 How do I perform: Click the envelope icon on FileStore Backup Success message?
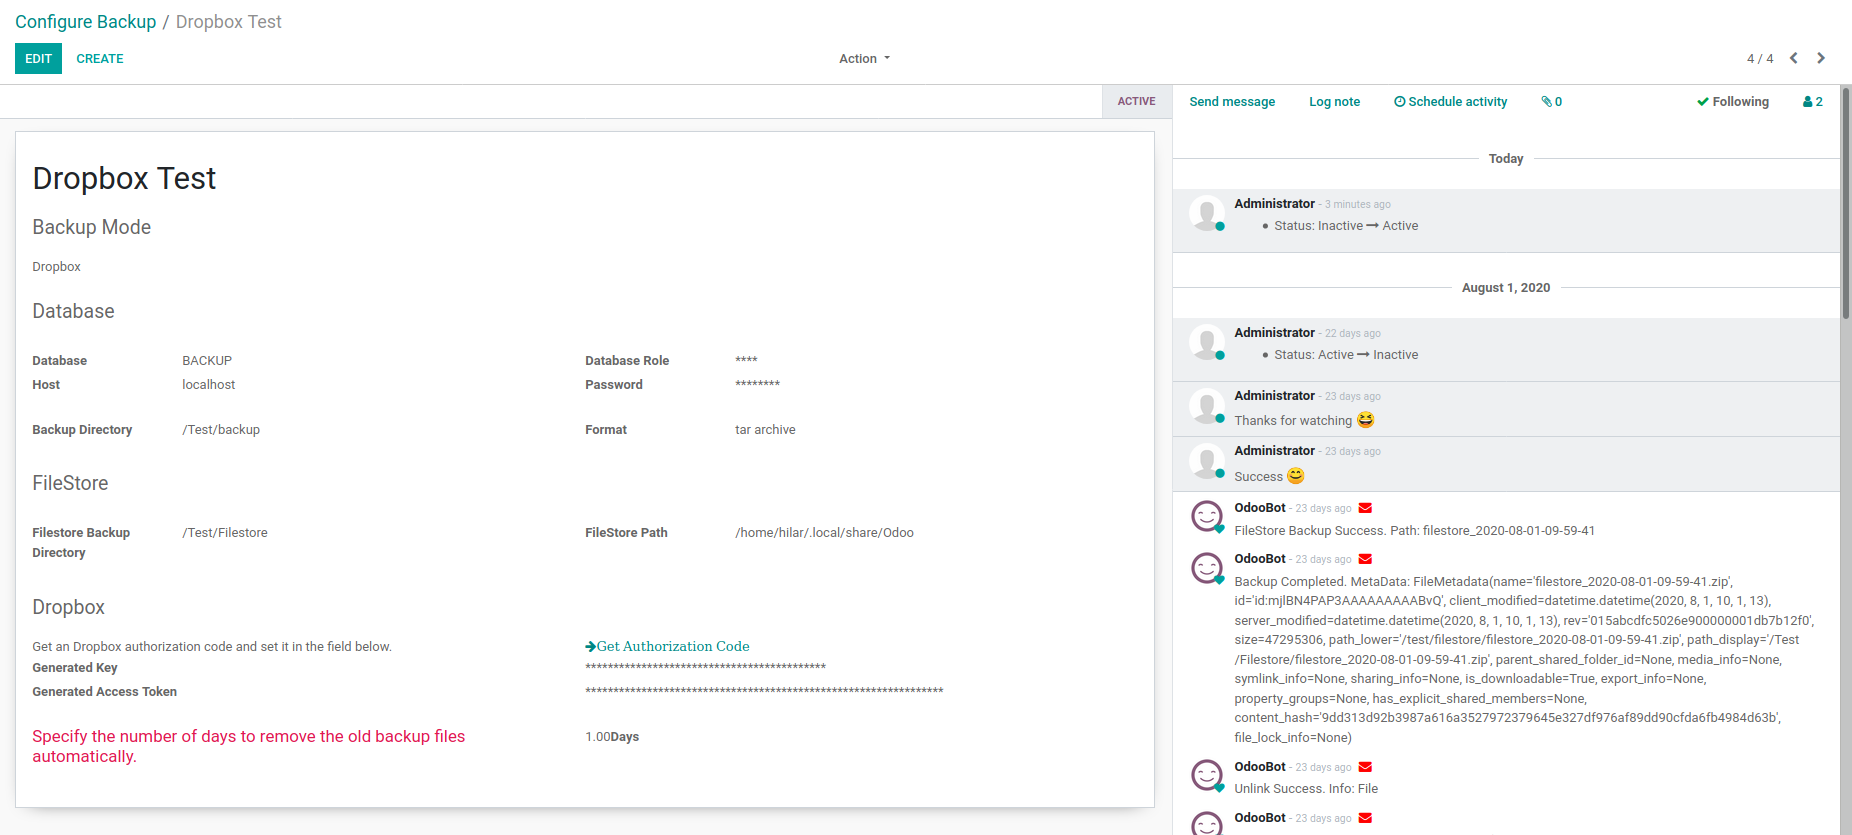[x=1365, y=508]
